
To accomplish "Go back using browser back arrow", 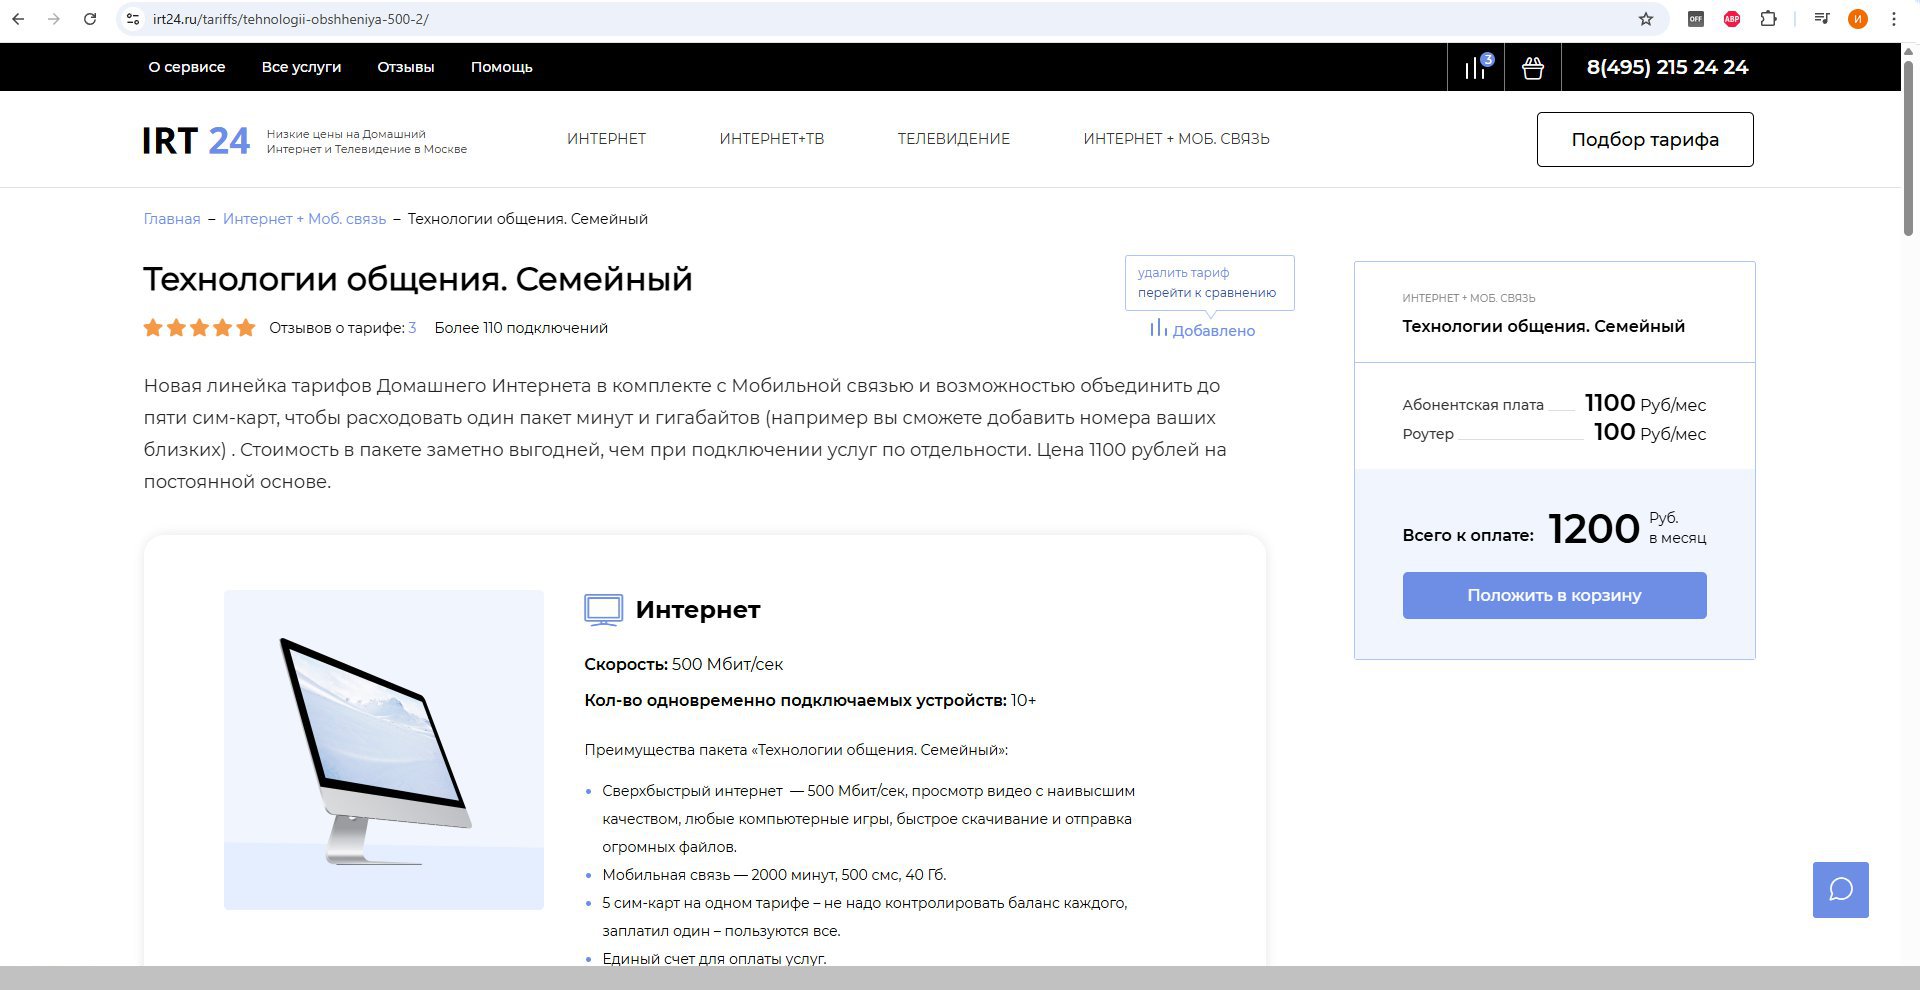I will pyautogui.click(x=18, y=19).
